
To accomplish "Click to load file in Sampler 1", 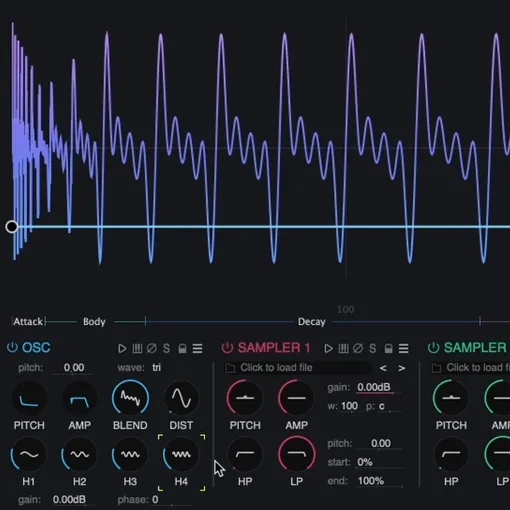I will [x=276, y=368].
